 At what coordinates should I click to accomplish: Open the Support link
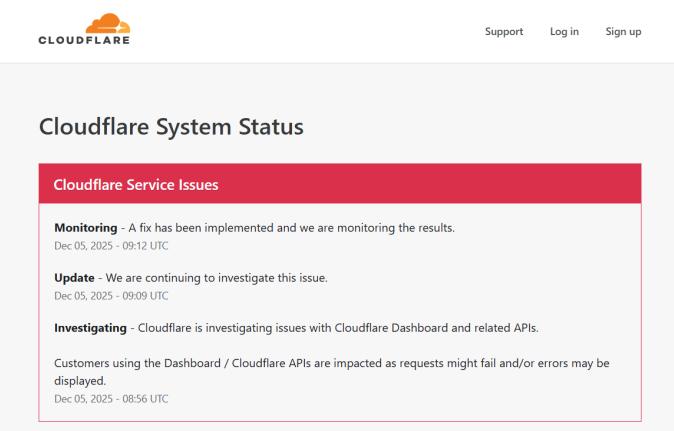pyautogui.click(x=504, y=32)
